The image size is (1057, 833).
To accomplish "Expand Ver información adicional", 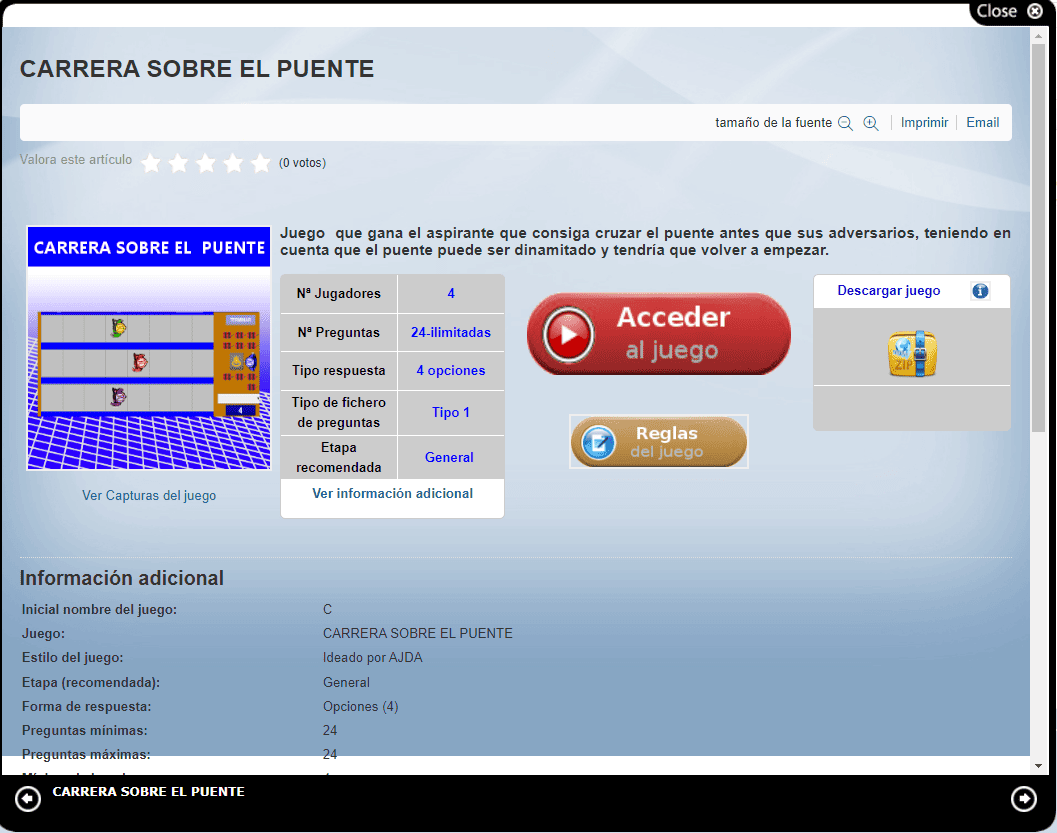I will (392, 493).
